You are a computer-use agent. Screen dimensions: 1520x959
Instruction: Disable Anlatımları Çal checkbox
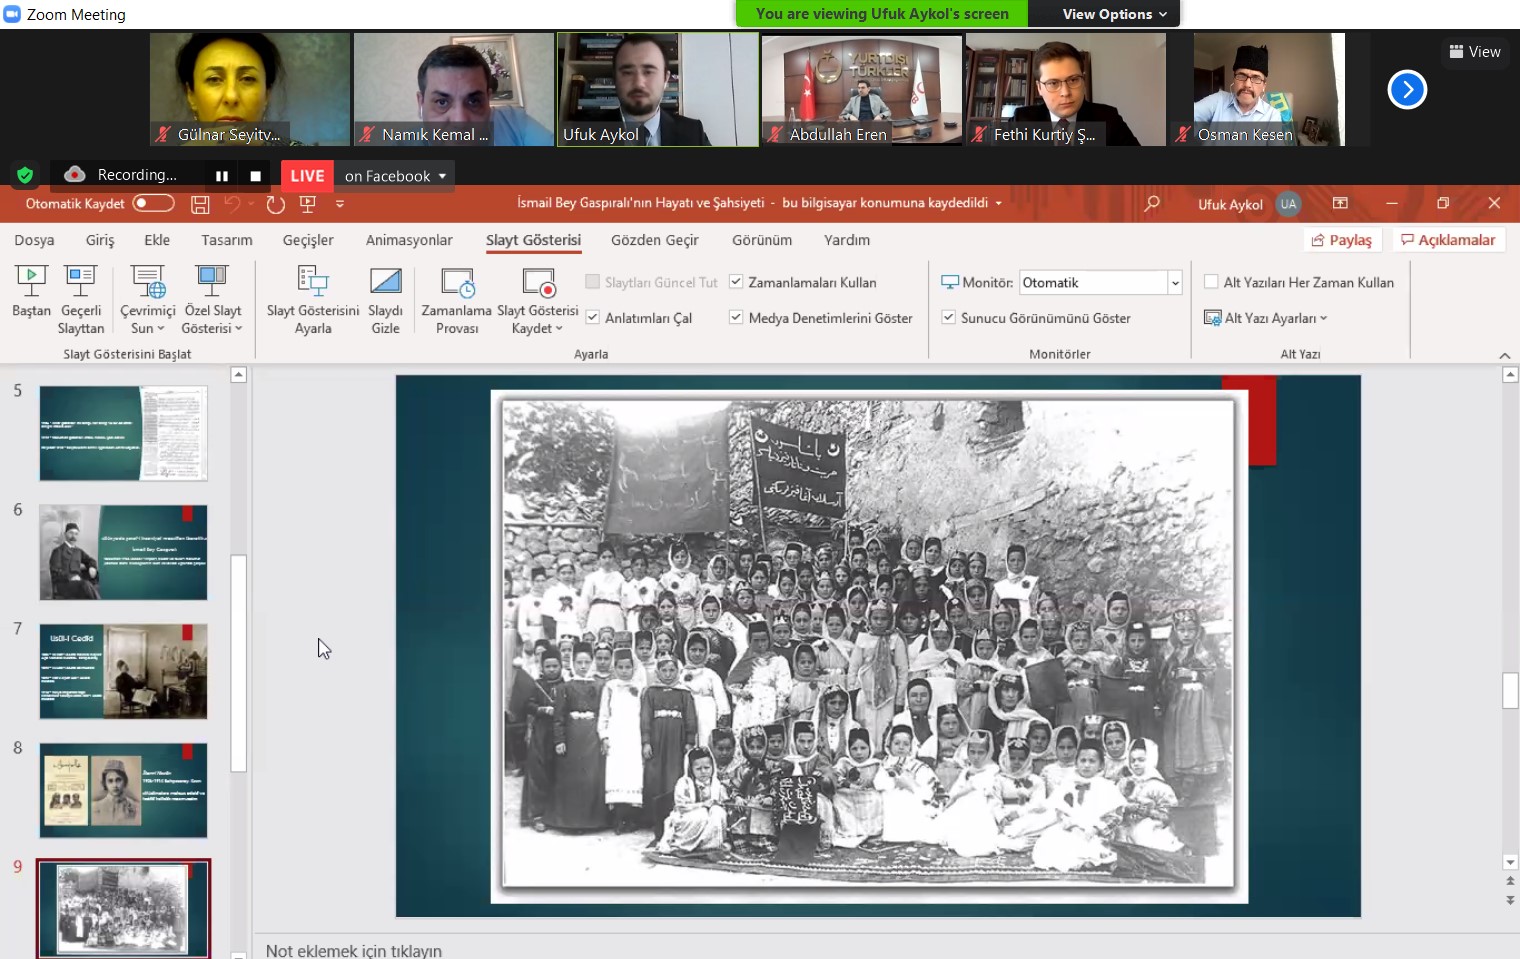pos(593,318)
